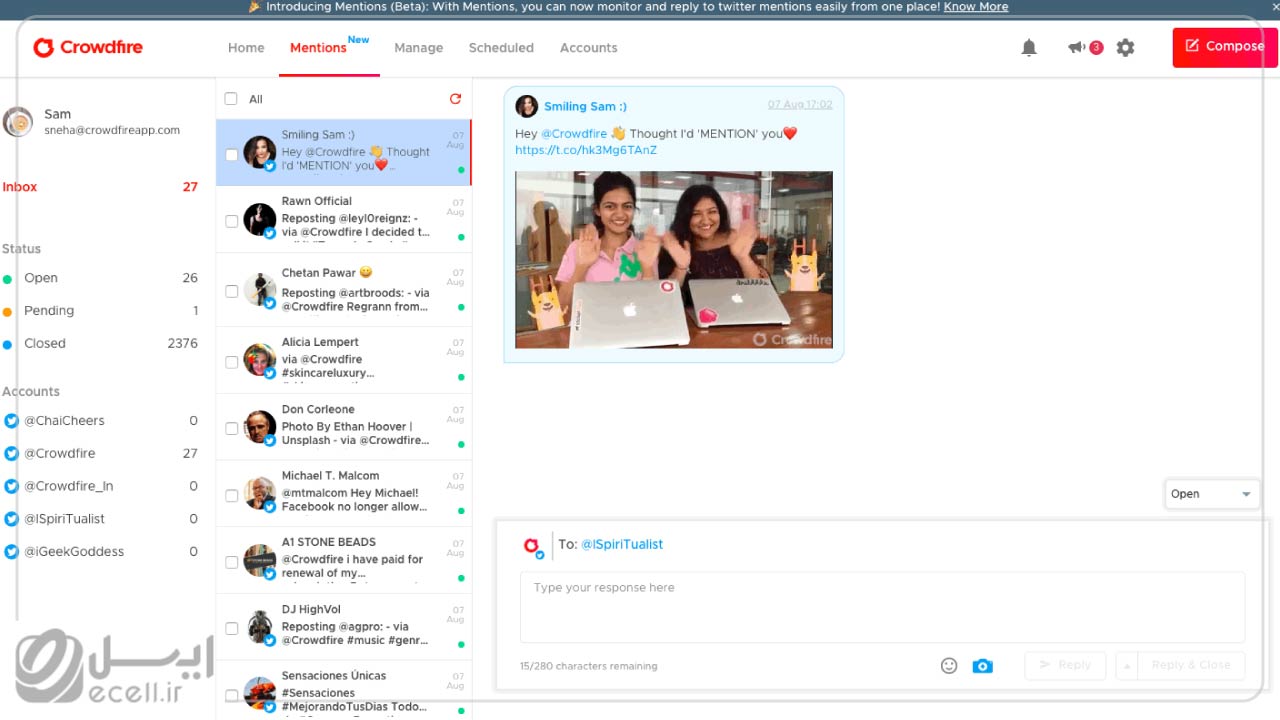Check the Alicia Lempert mention checkbox
The height and width of the screenshot is (720, 1280).
[232, 362]
